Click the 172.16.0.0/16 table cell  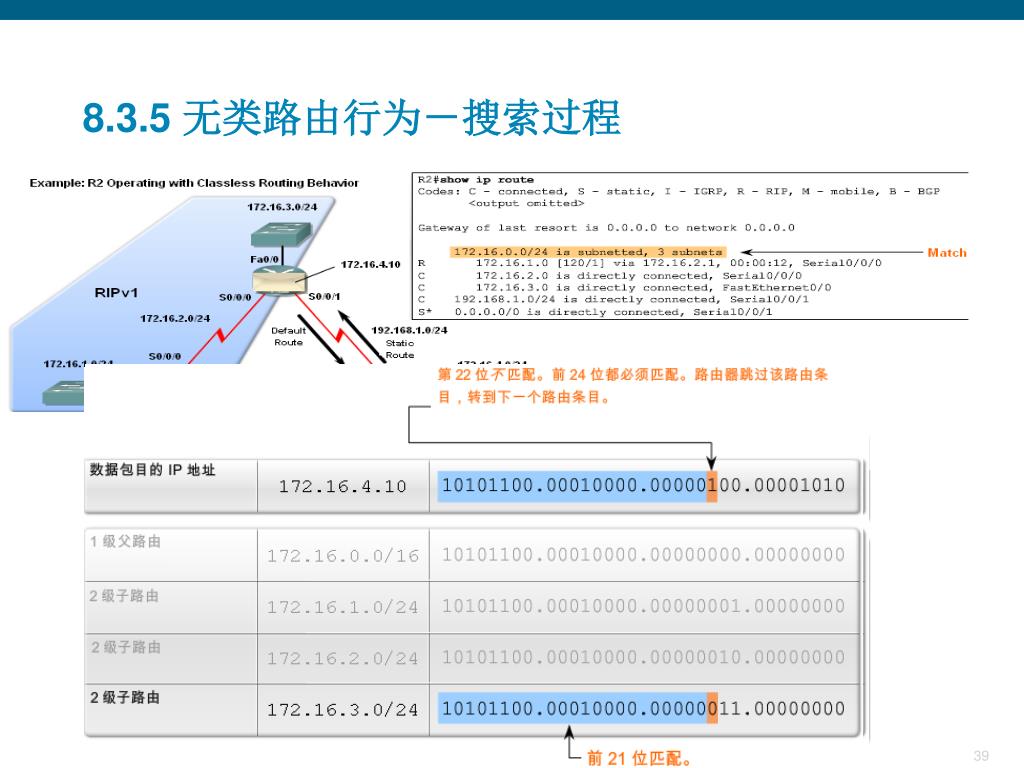343,556
